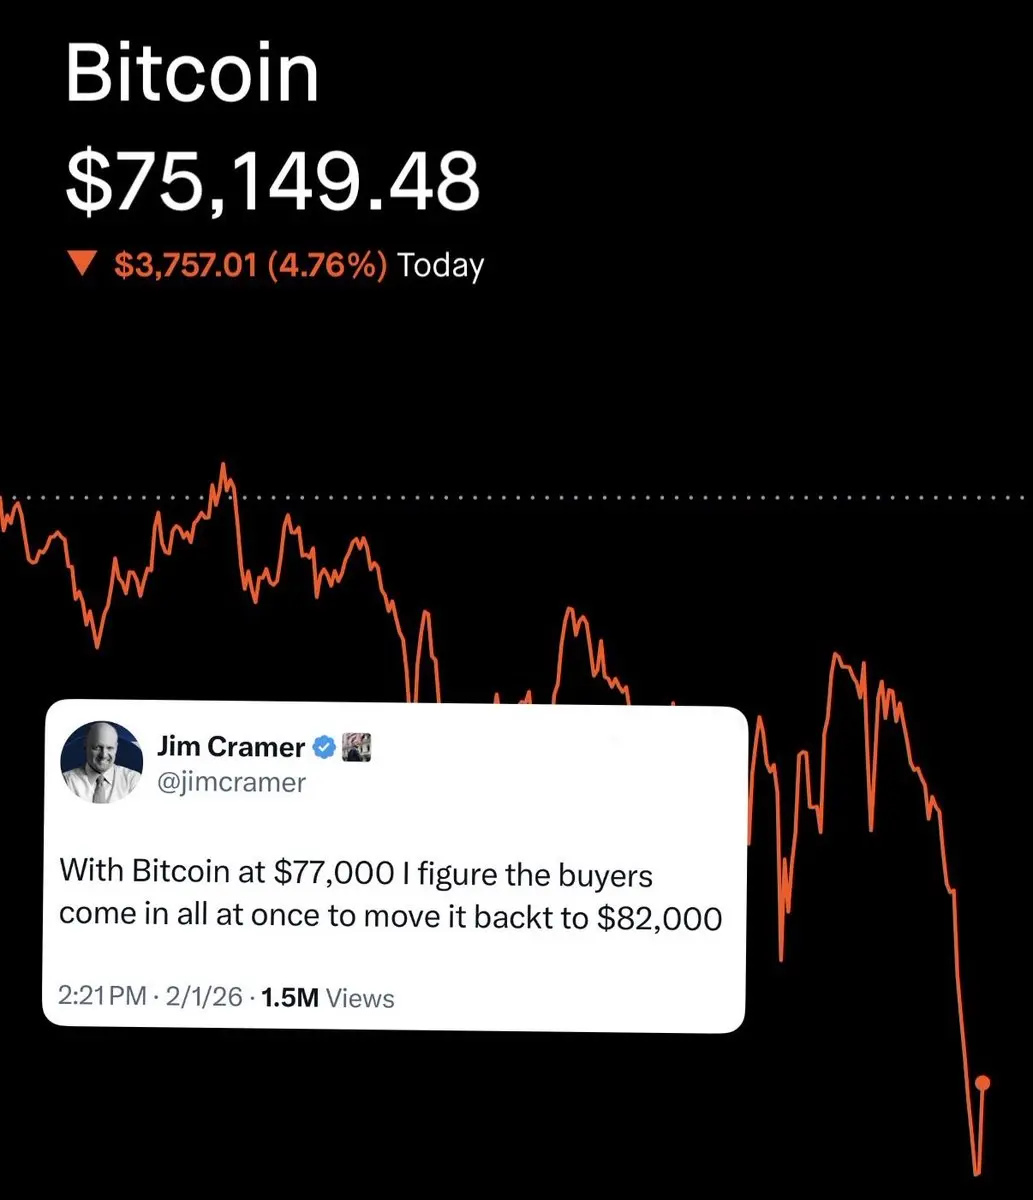Open the @jimcramer handle link
Screen dimensions: 1033x1200
231,782
